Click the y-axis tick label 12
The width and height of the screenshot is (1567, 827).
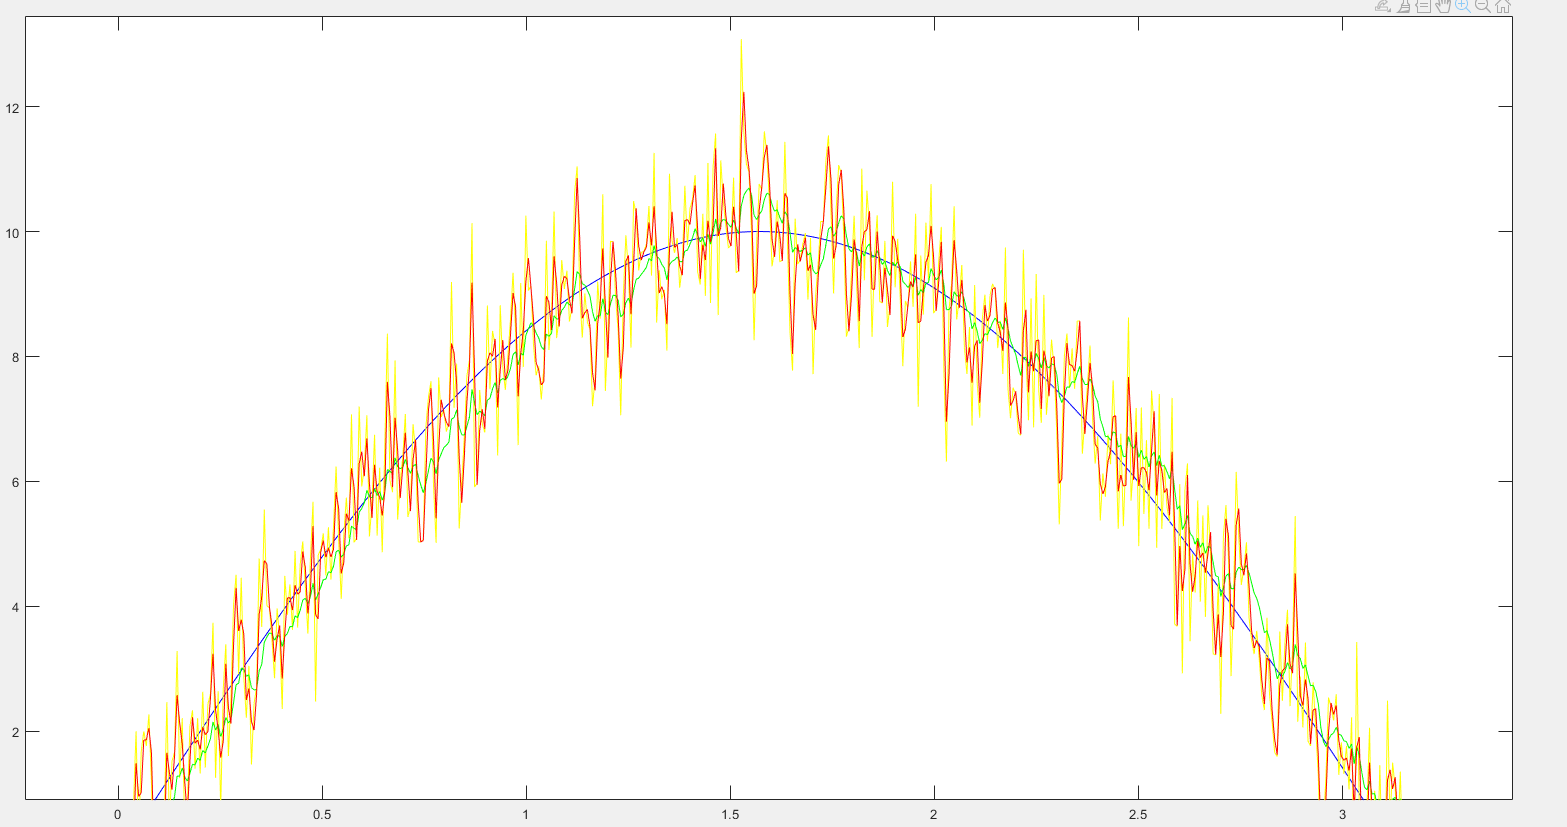pyautogui.click(x=11, y=107)
